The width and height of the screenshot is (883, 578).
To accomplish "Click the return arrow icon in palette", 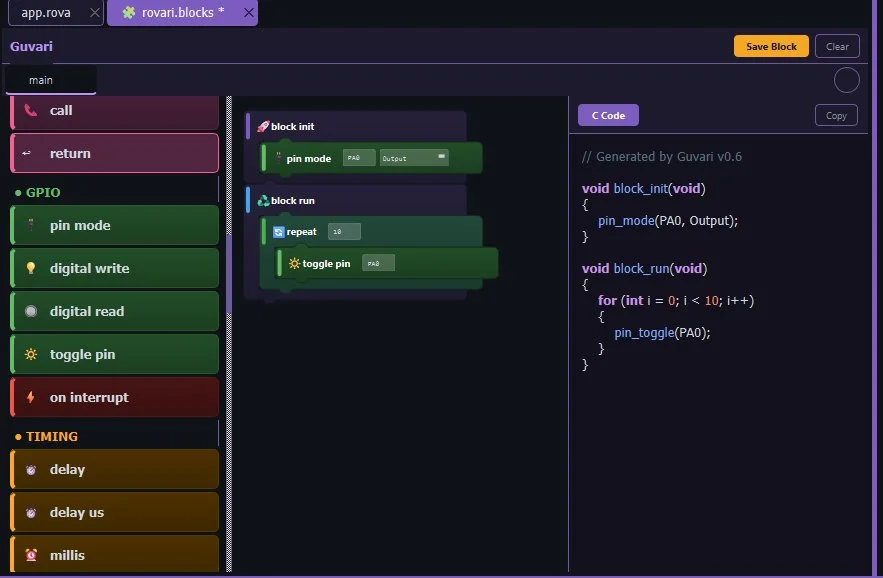I will pyautogui.click(x=26, y=153).
